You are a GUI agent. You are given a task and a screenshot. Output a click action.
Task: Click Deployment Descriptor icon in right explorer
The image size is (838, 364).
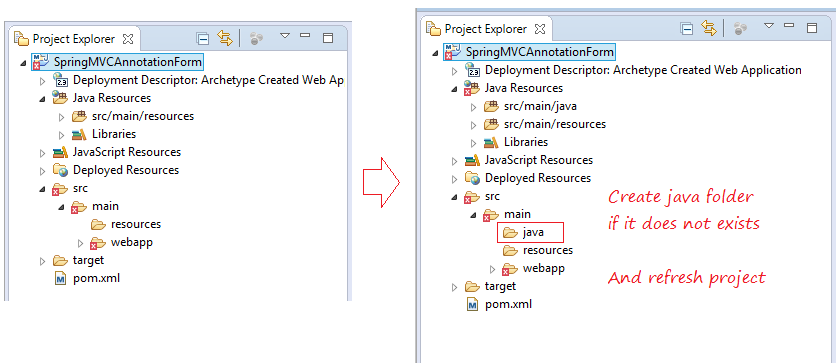[x=472, y=70]
